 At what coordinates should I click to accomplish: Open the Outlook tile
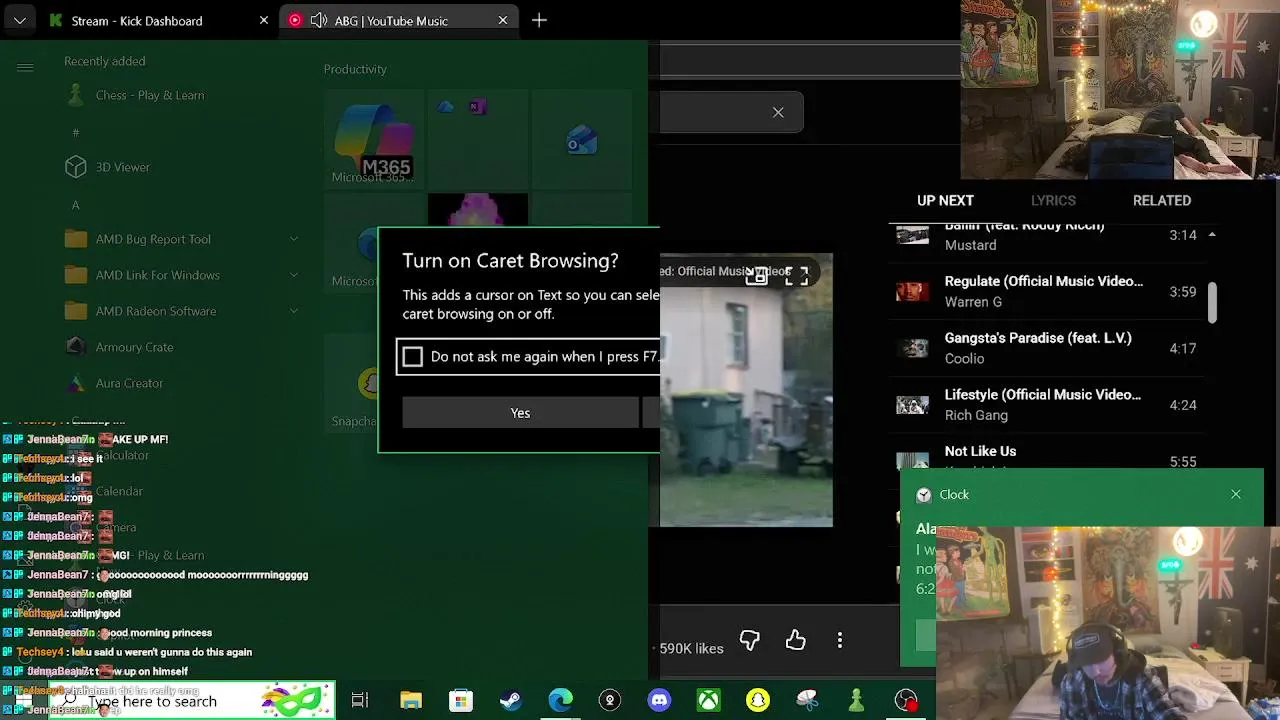582,140
